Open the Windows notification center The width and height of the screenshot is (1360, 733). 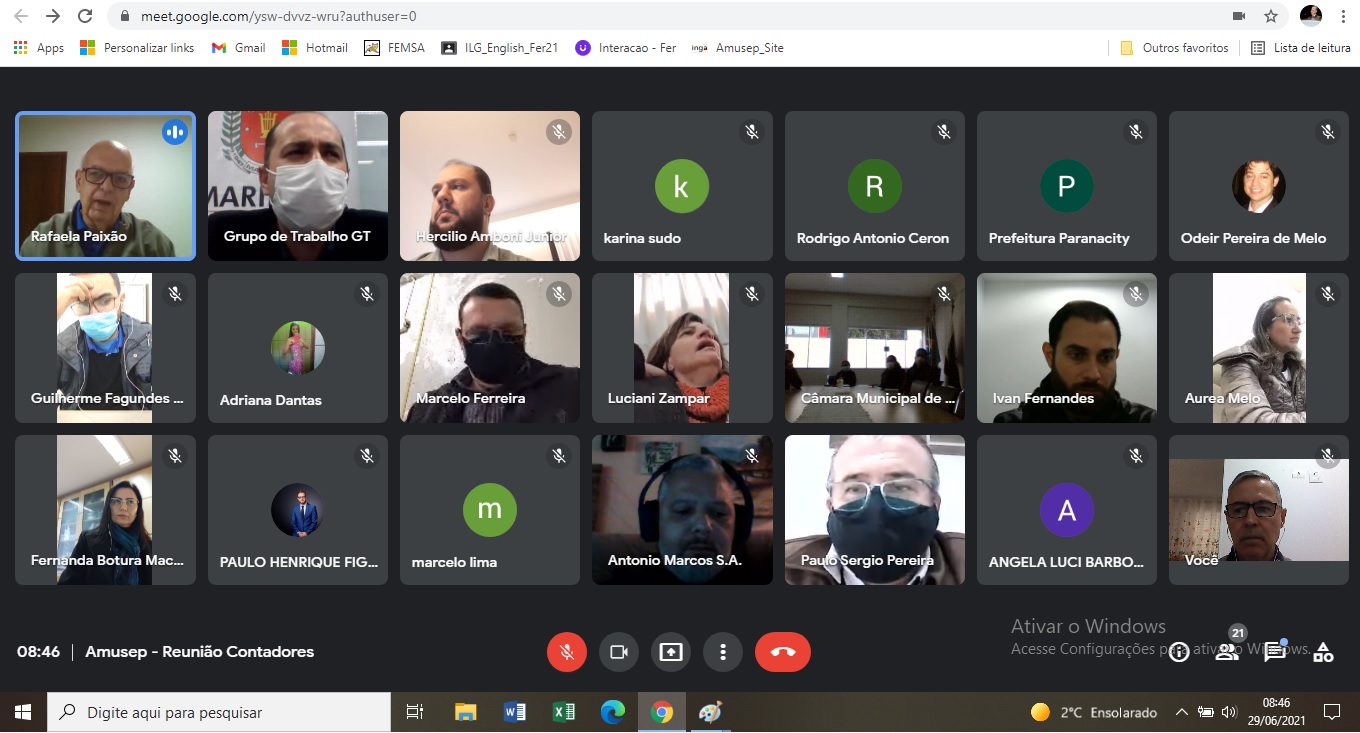pos(1332,712)
